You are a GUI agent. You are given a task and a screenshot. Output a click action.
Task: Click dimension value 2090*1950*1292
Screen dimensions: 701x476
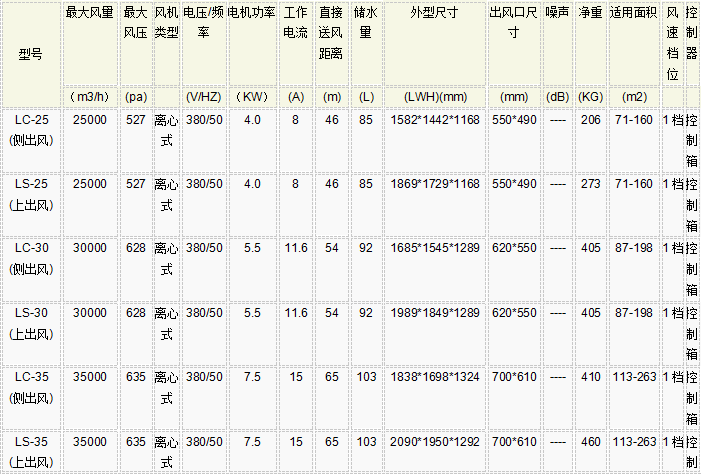435,441
